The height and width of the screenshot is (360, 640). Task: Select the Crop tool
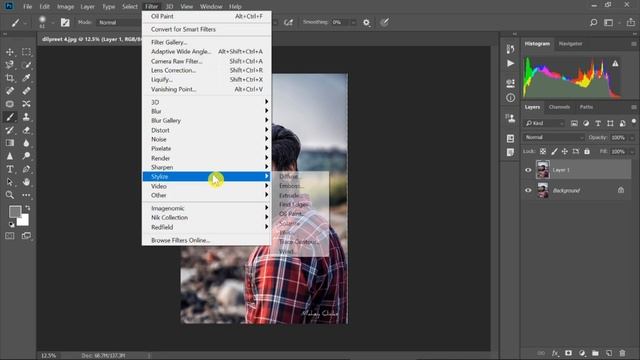(x=10, y=78)
